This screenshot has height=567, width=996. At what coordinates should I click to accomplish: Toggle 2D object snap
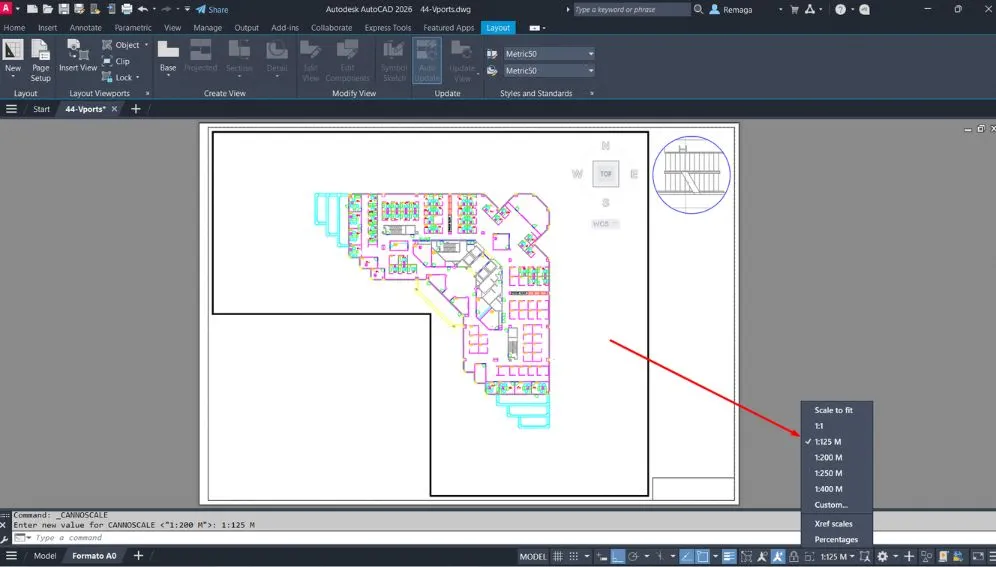click(702, 556)
